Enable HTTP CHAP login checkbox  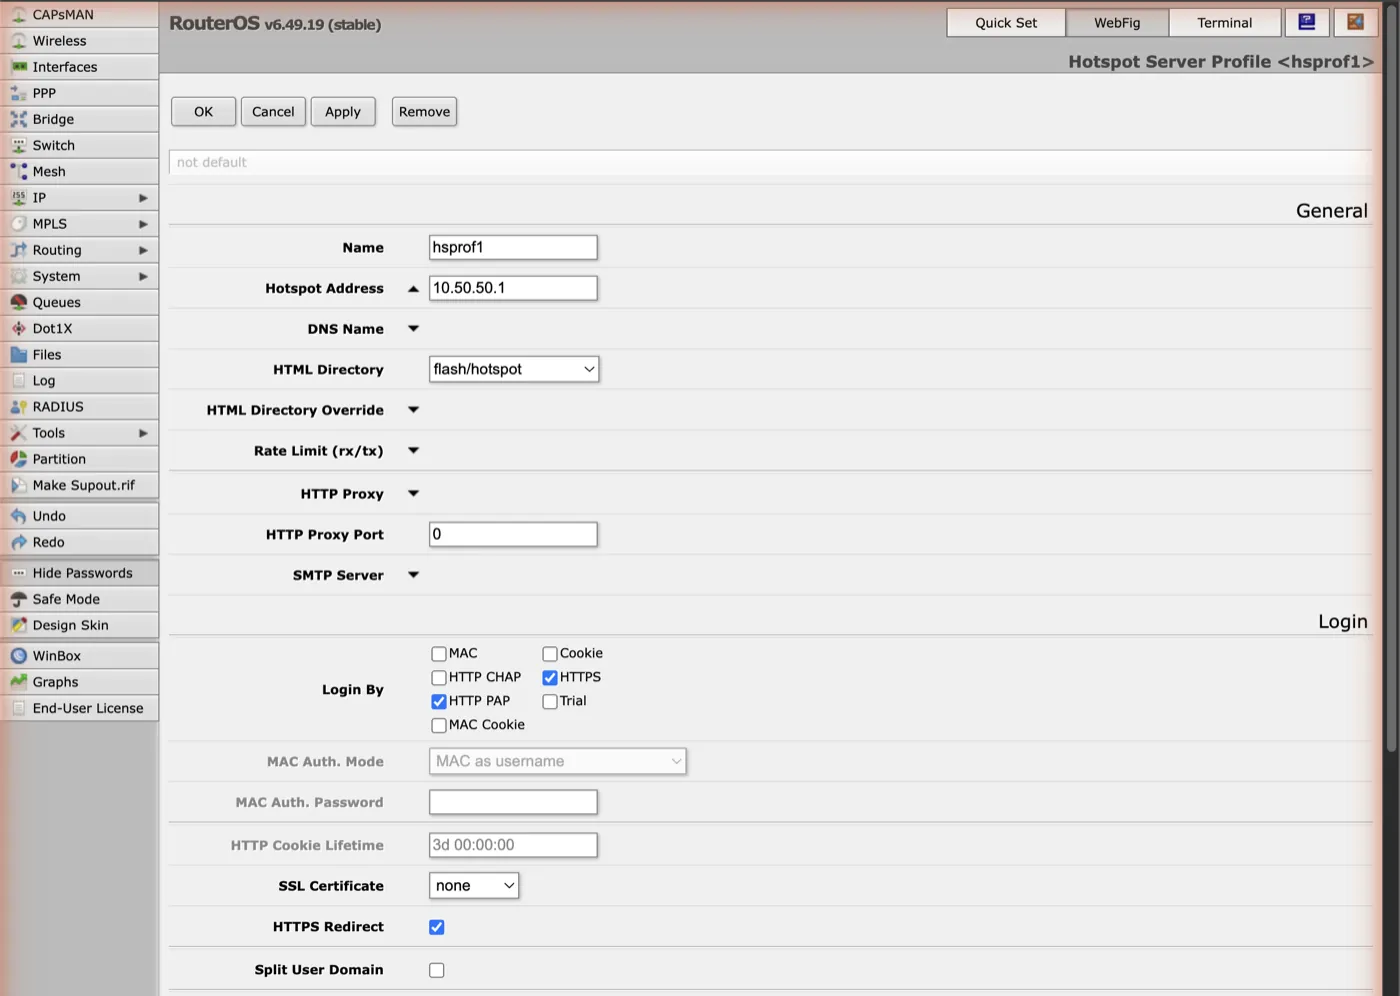[439, 678]
